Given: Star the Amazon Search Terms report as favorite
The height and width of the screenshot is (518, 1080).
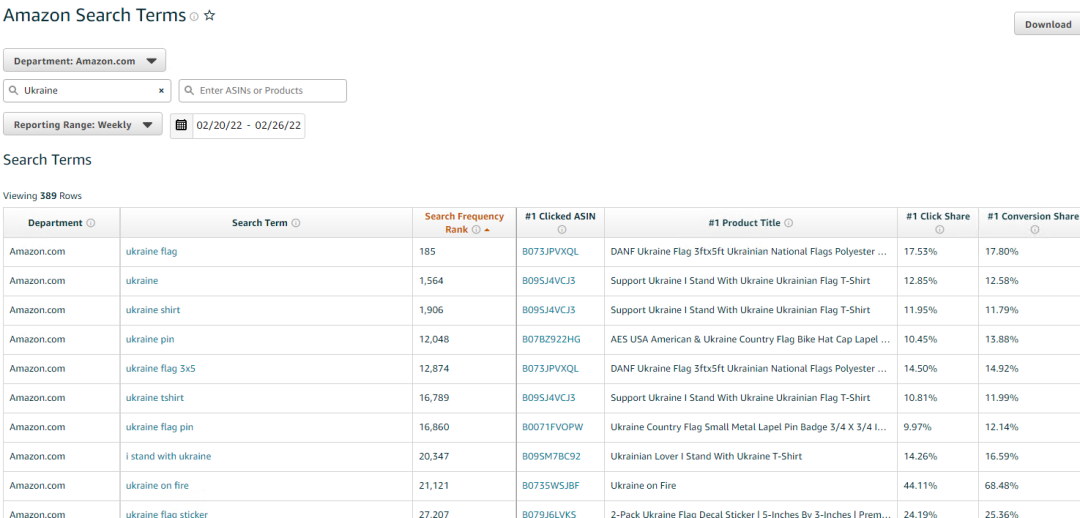Looking at the screenshot, I should coord(209,15).
